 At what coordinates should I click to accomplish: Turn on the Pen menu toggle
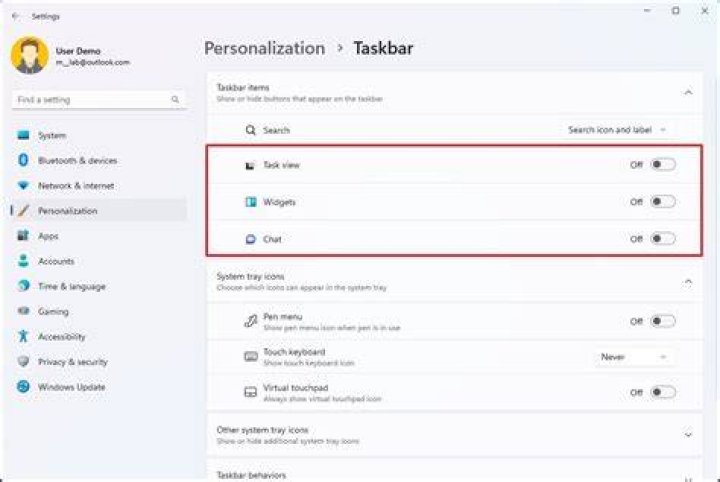tap(663, 321)
